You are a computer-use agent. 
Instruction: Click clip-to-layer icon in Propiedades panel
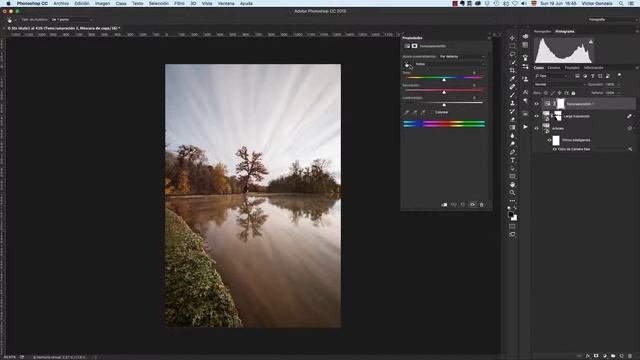(444, 204)
